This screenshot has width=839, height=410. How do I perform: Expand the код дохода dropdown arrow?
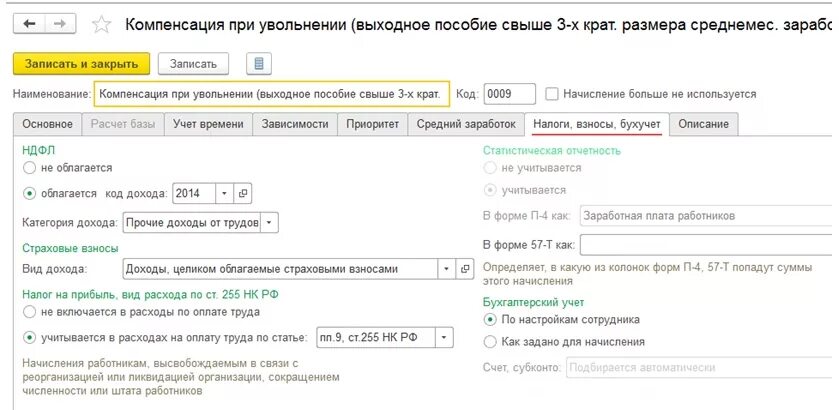point(224,193)
